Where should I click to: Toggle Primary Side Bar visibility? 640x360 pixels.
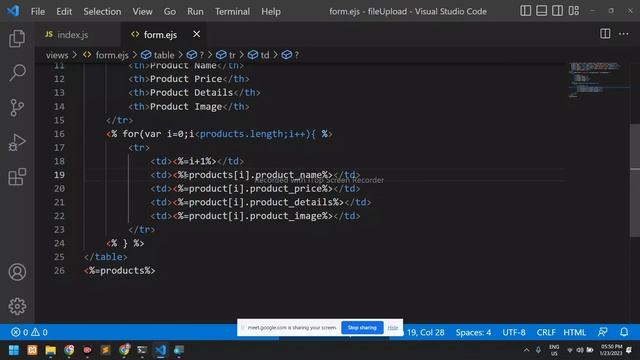click(526, 11)
